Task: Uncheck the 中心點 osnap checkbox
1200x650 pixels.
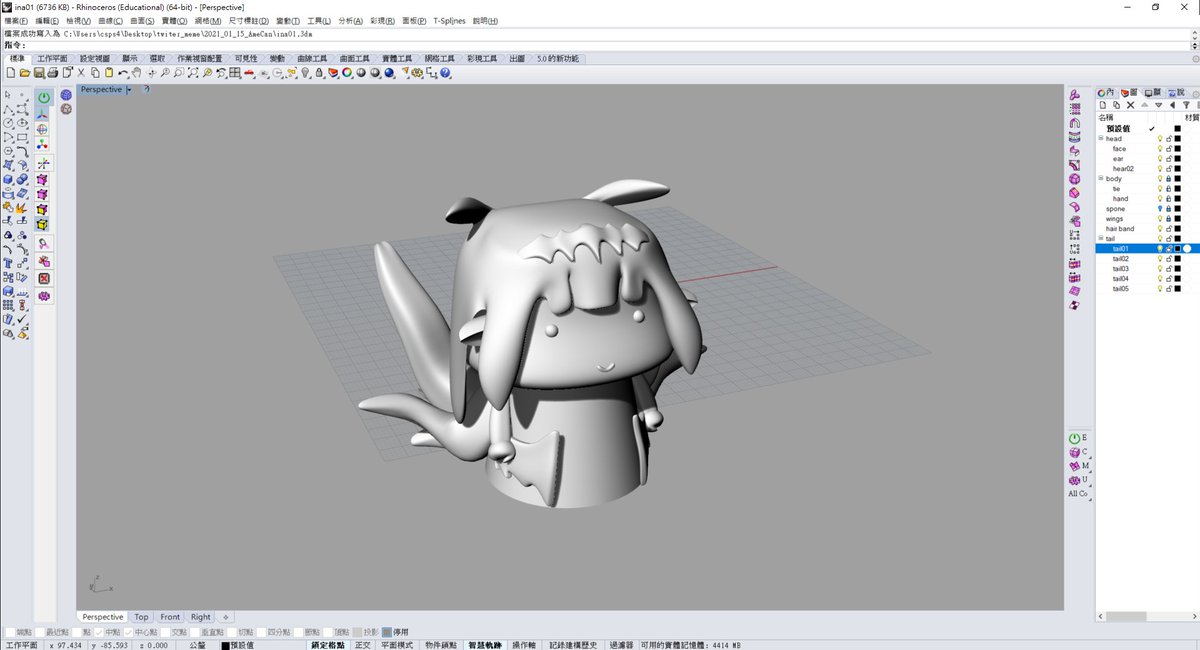Action: tap(129, 632)
